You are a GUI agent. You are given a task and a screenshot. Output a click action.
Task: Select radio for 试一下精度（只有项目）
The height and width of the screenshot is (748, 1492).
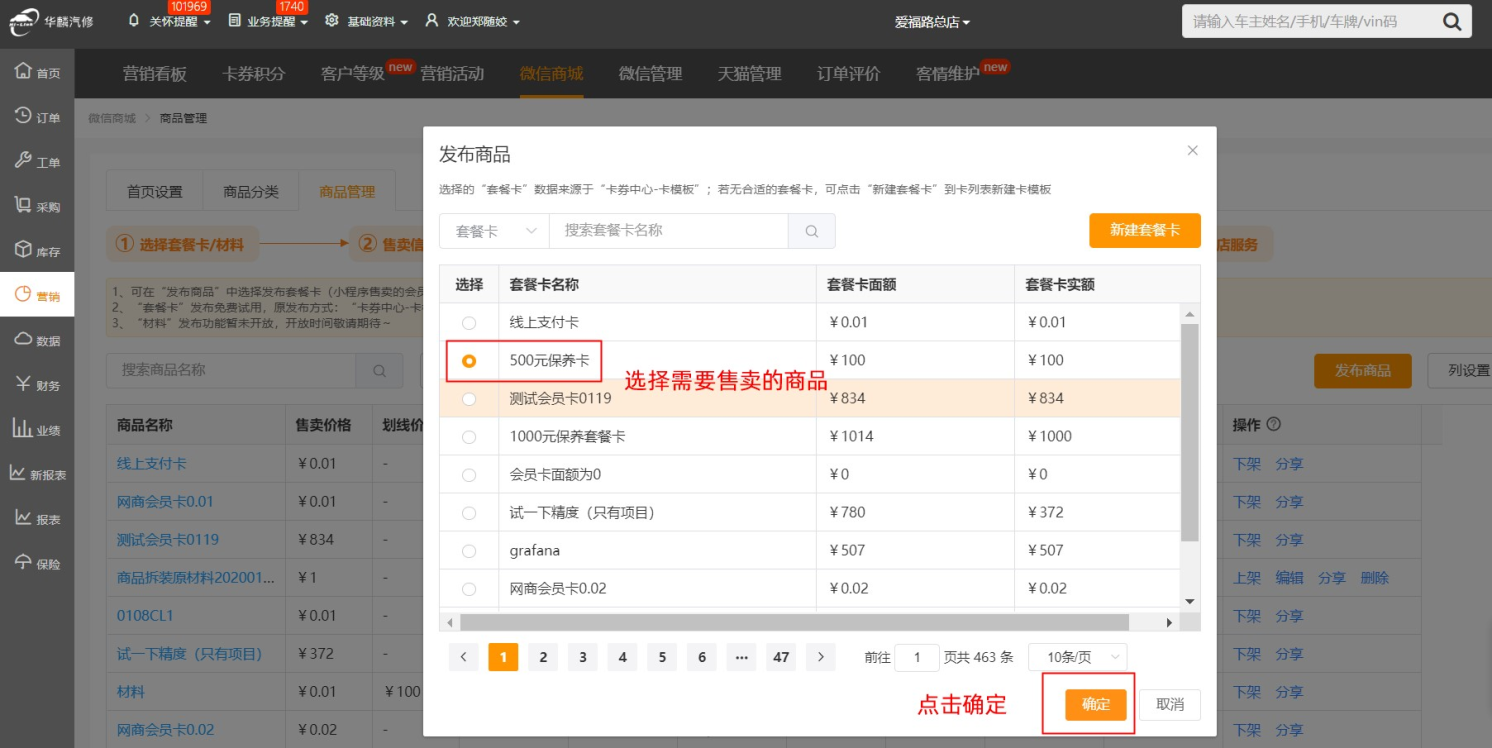[x=469, y=513]
